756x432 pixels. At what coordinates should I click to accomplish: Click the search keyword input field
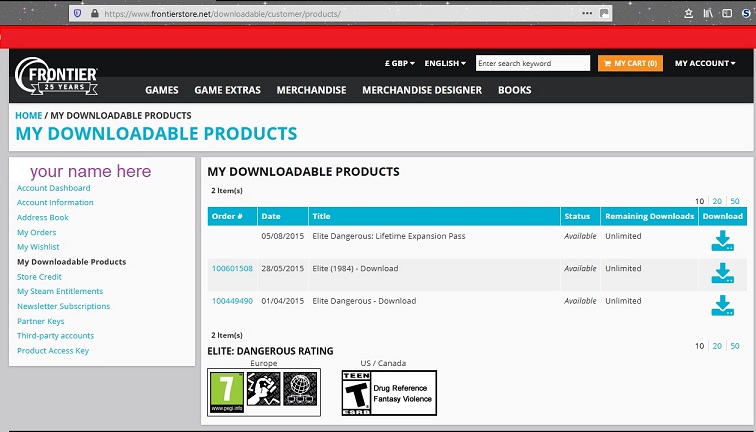point(533,63)
